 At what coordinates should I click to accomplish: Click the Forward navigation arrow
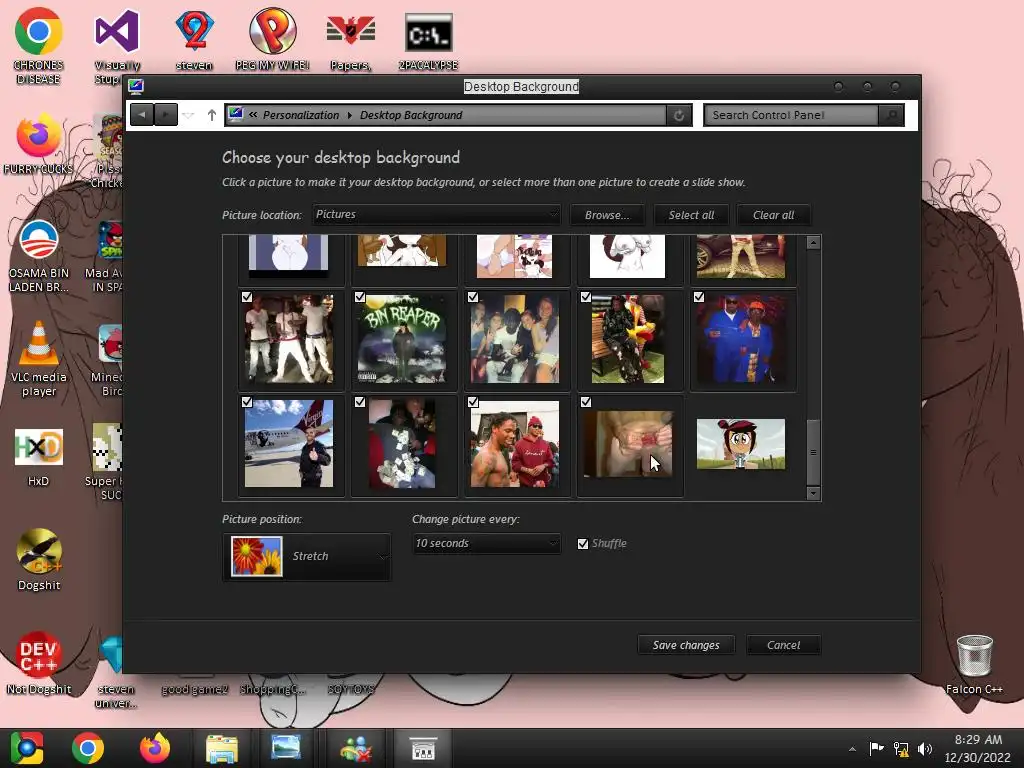166,115
